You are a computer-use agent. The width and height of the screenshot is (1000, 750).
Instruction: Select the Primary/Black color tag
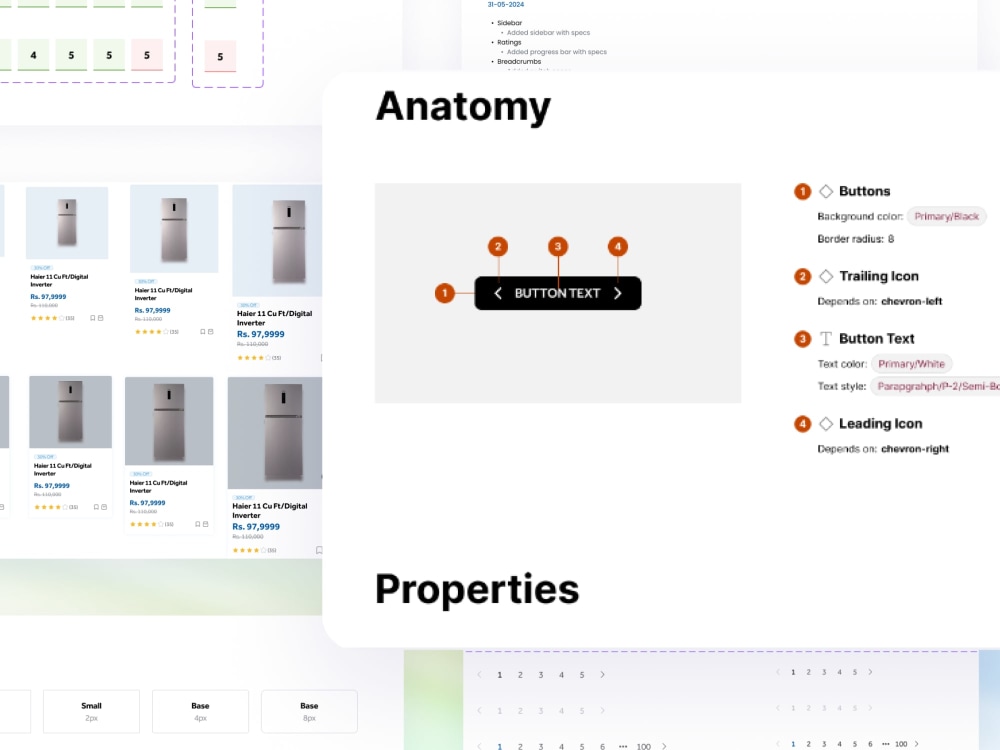(946, 216)
